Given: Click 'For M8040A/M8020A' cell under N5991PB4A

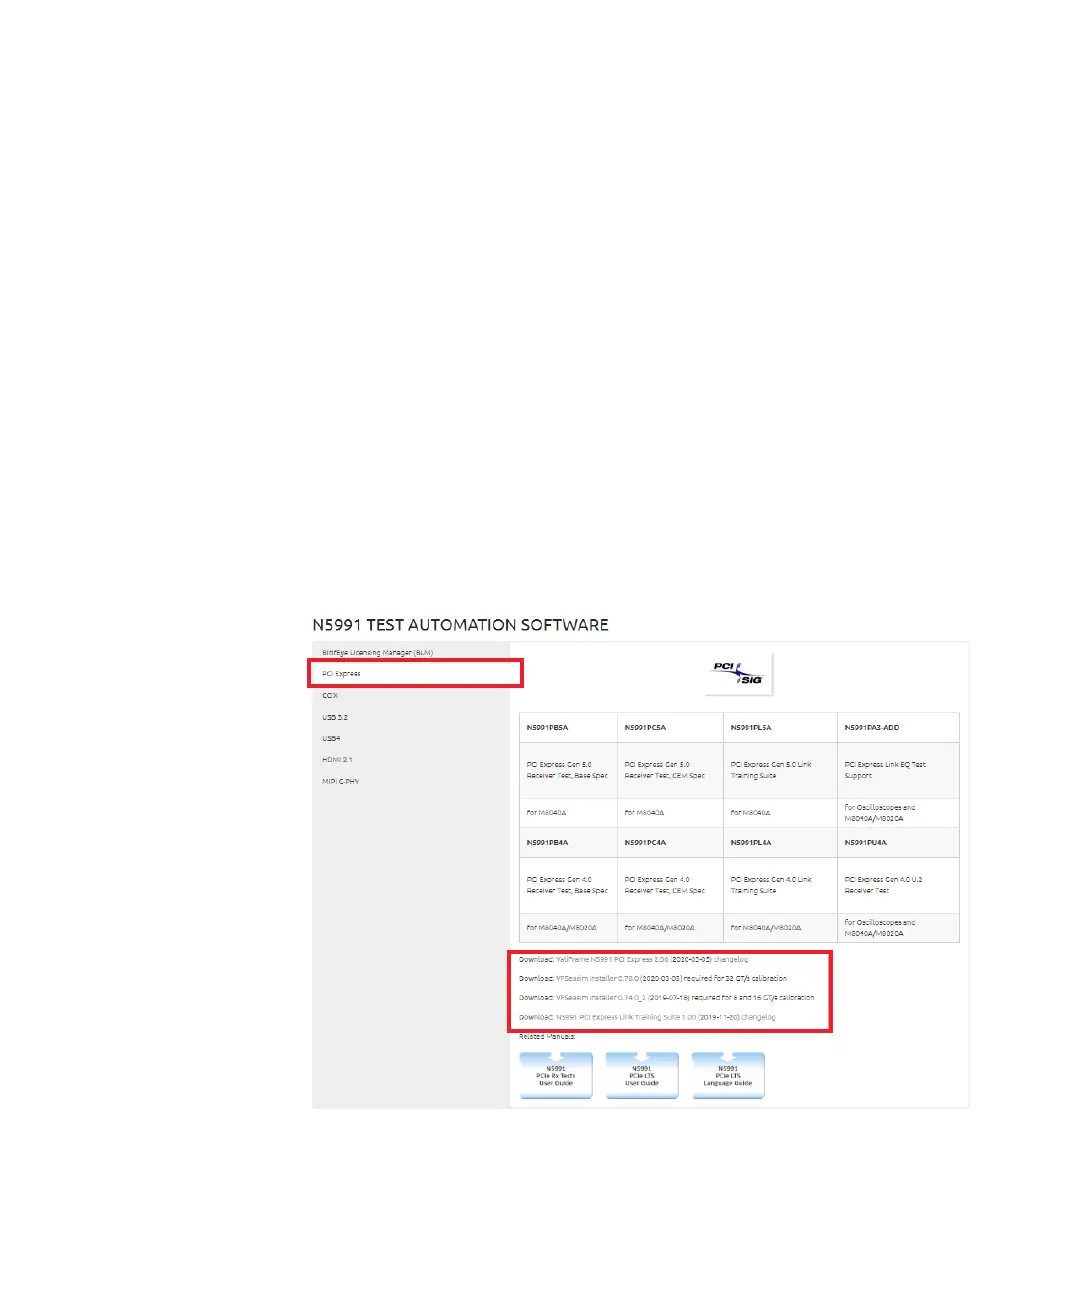Looking at the screenshot, I should (568, 928).
